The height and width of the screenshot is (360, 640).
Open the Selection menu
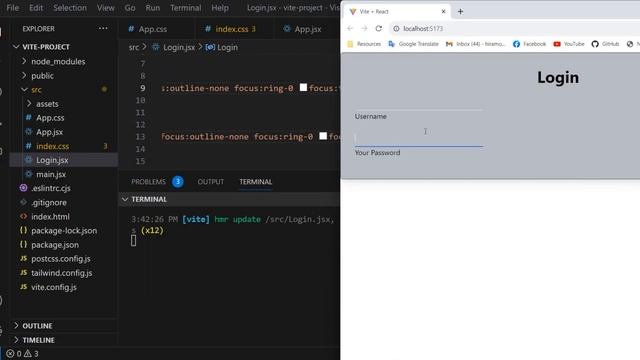tap(70, 8)
